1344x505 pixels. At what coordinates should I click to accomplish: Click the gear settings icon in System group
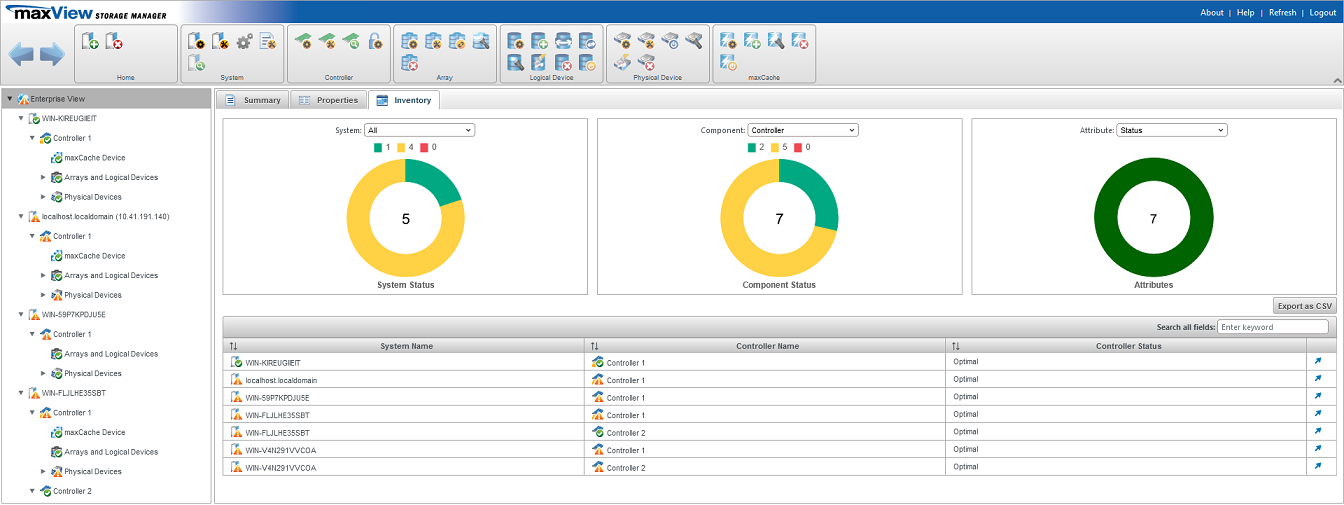(x=244, y=42)
